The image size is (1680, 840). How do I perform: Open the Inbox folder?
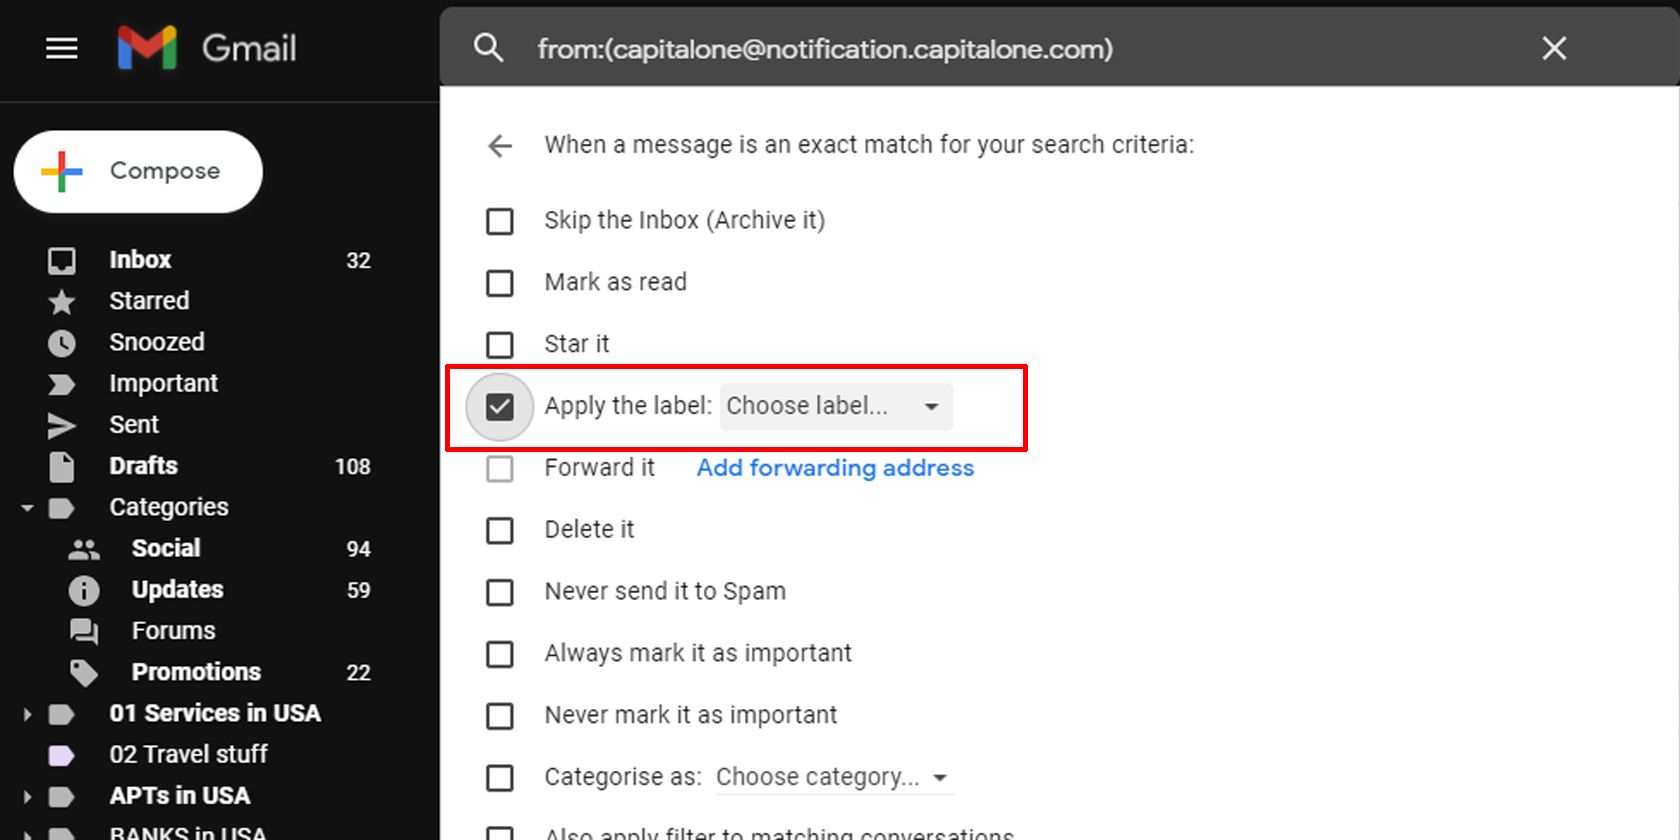[x=140, y=259]
